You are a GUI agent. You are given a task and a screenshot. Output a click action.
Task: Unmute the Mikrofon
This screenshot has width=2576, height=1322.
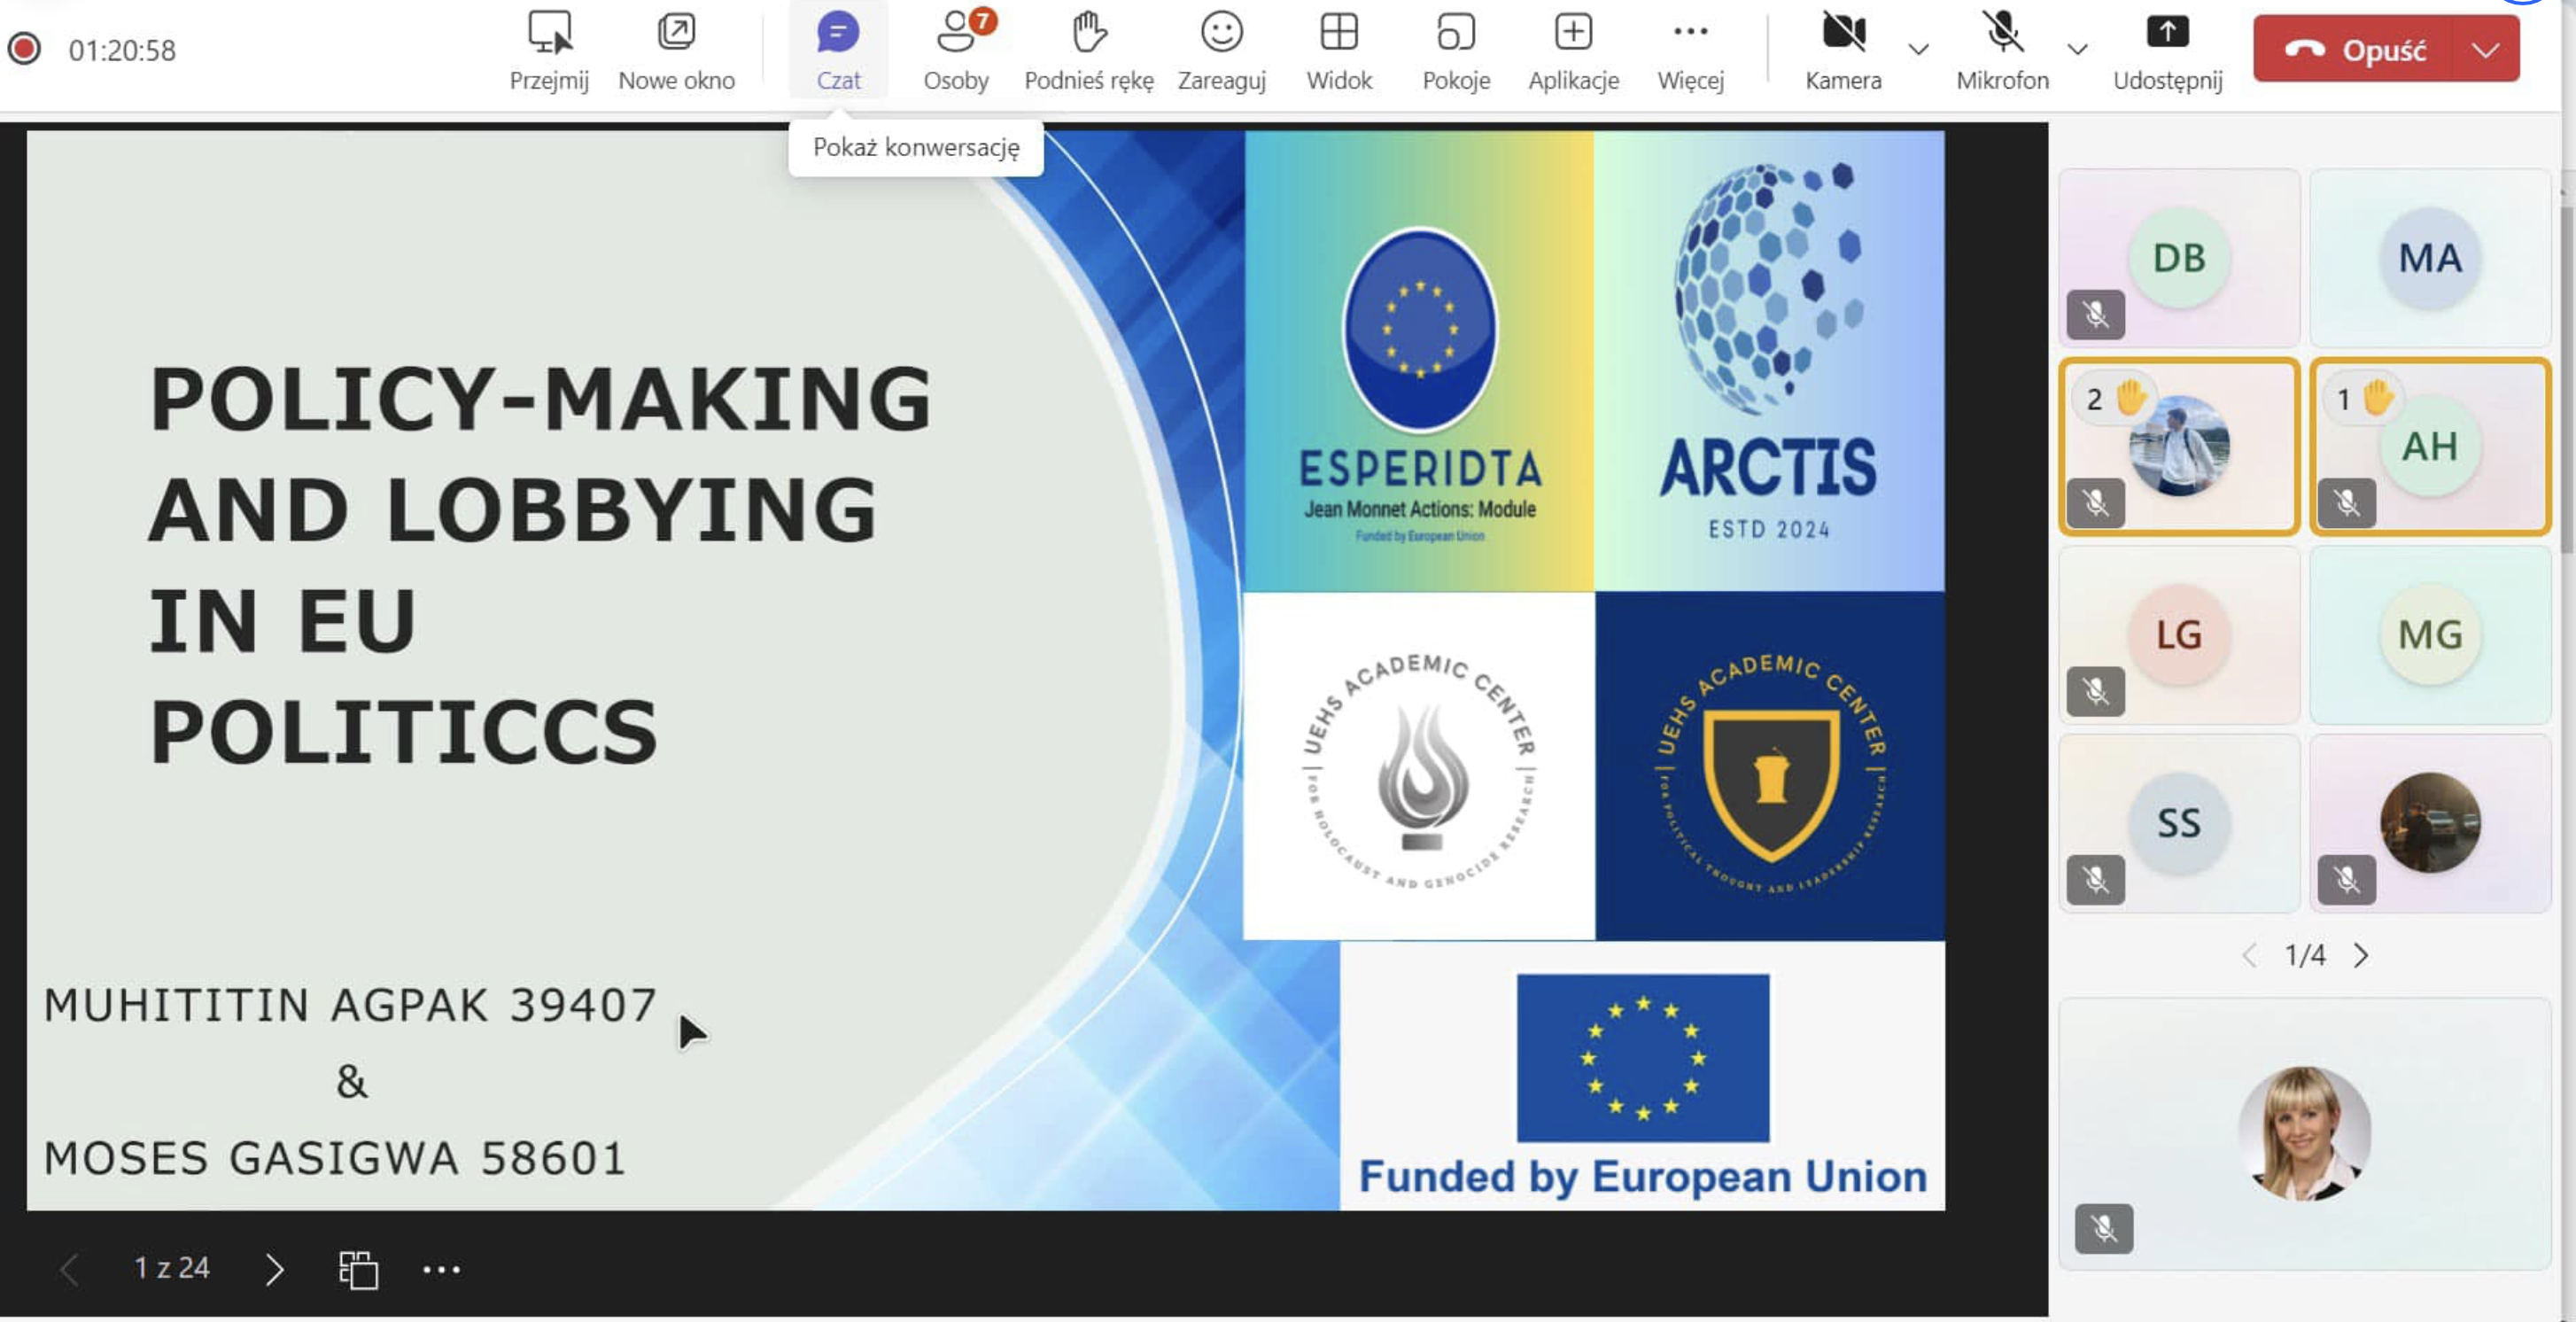(2002, 50)
